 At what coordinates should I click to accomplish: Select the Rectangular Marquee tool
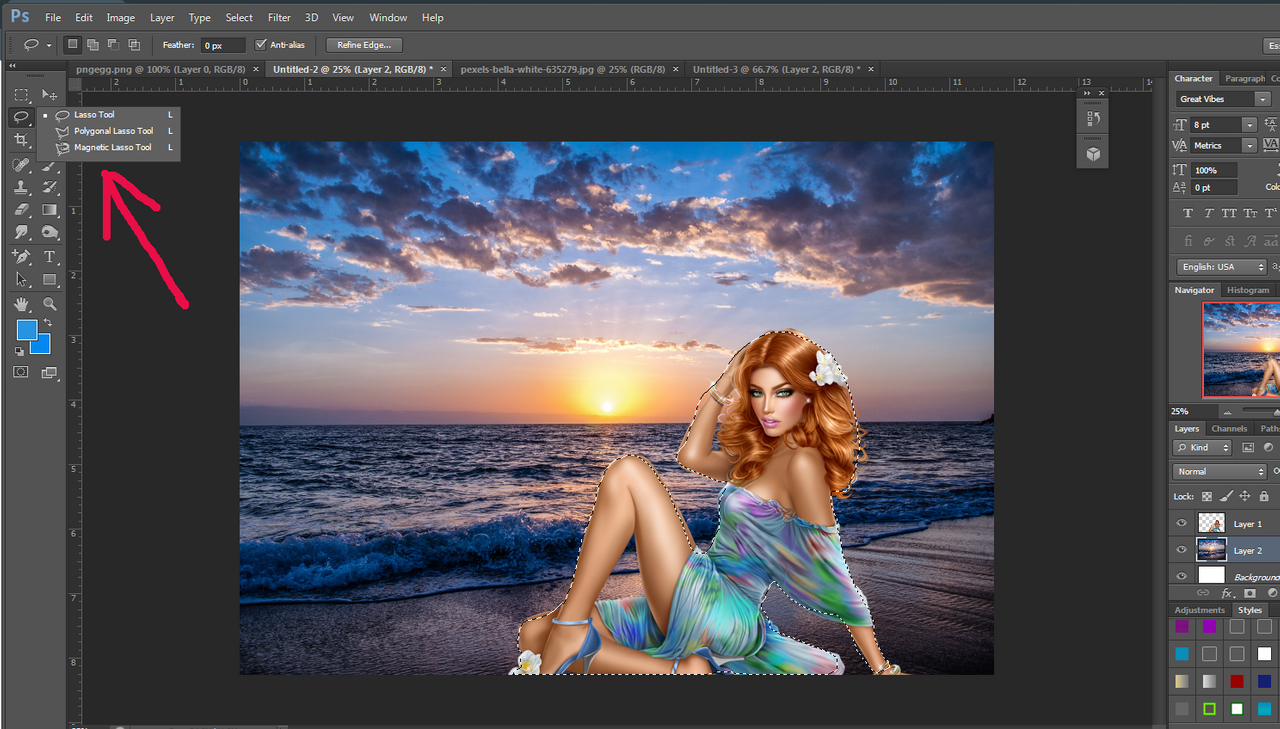[x=21, y=95]
